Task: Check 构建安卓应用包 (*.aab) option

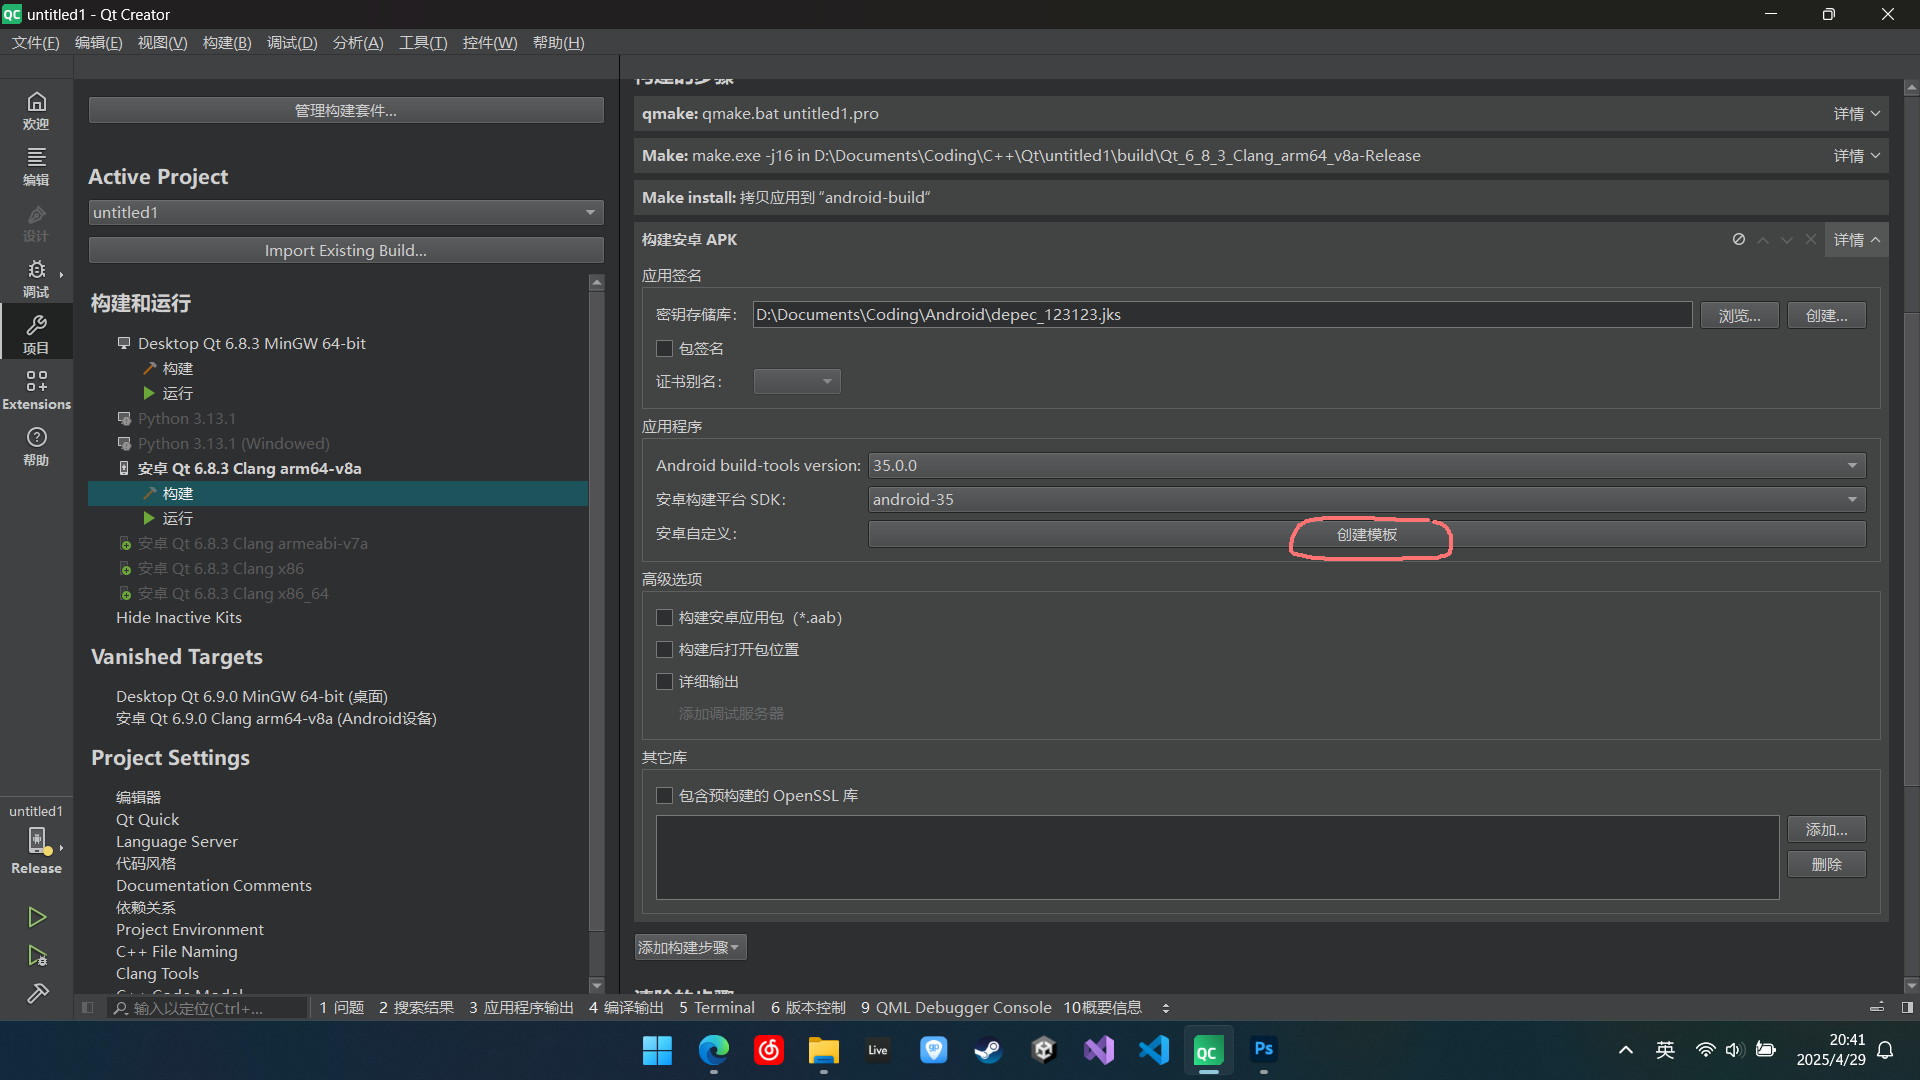Action: (664, 618)
